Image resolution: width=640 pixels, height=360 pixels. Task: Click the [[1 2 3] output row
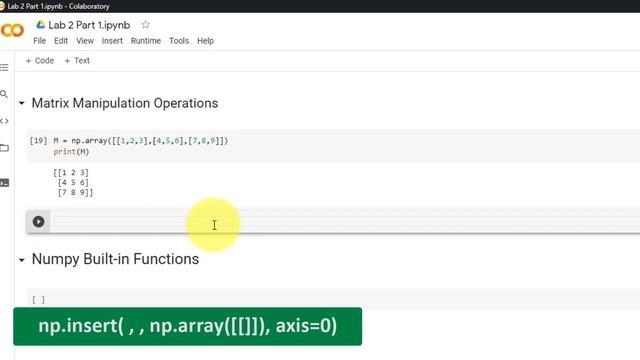pos(71,173)
